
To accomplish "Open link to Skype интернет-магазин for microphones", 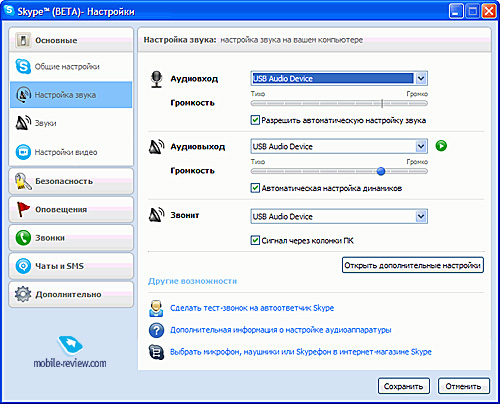I will 301,352.
